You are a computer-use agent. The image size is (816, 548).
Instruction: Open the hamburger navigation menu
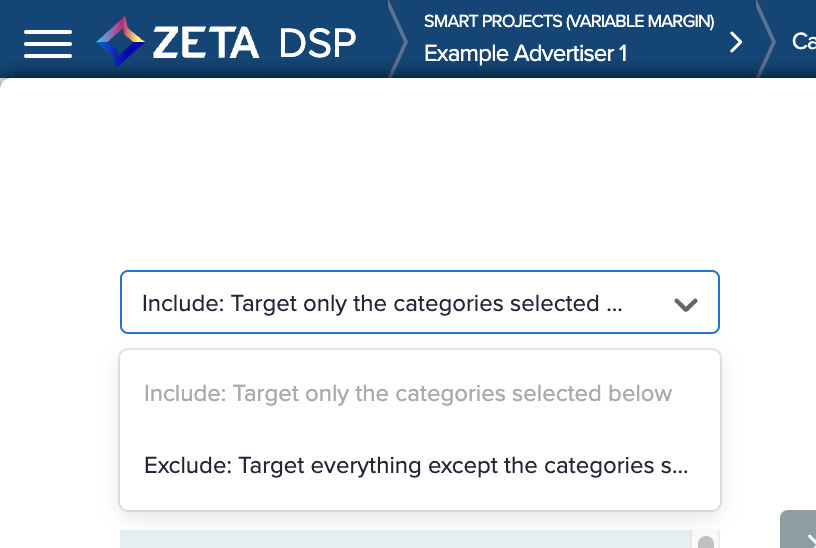coord(48,42)
